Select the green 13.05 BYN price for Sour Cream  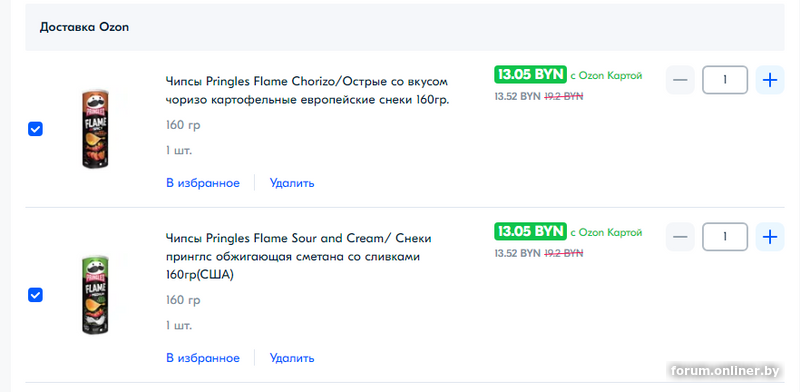pyautogui.click(x=530, y=231)
